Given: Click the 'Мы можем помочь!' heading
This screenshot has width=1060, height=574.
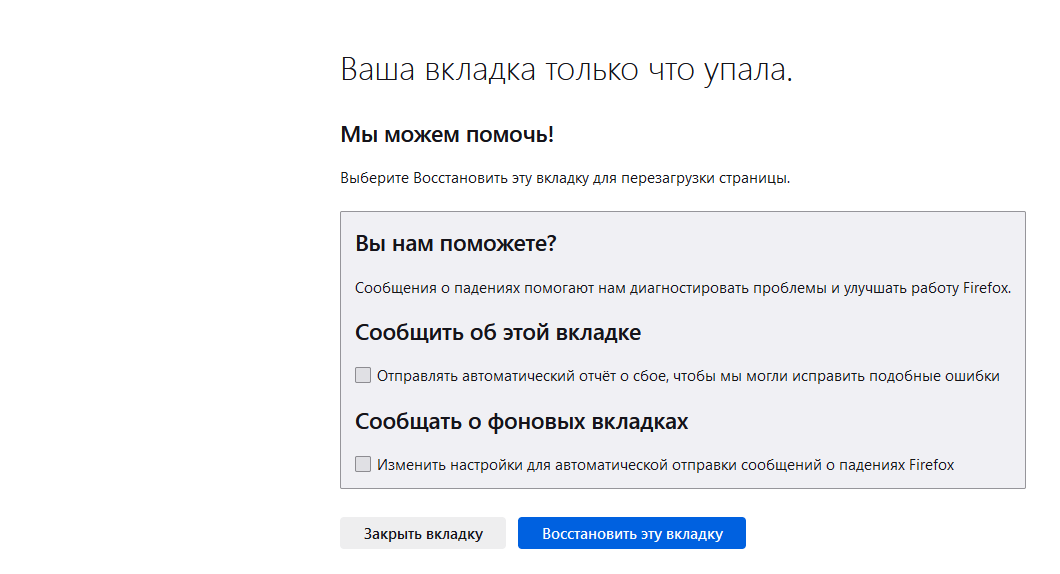Looking at the screenshot, I should (447, 134).
